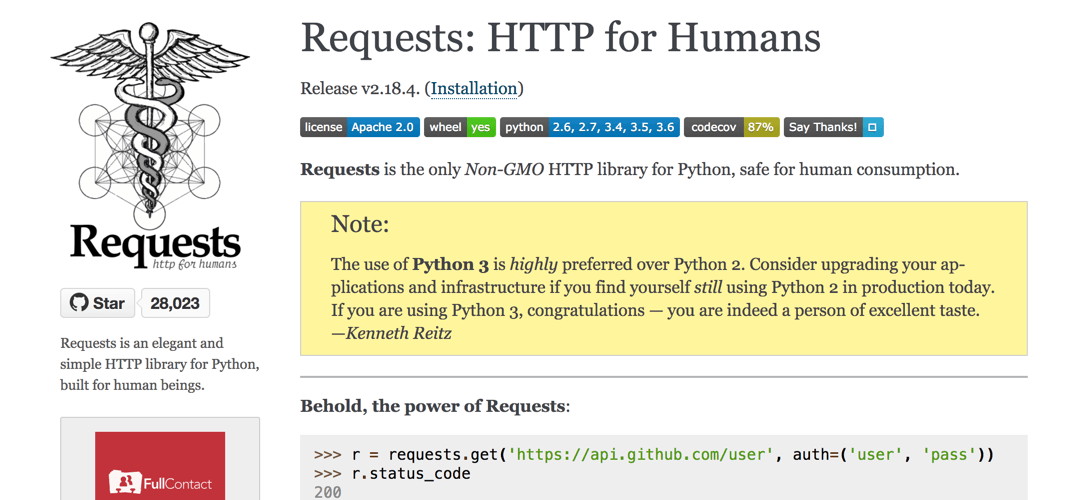Click the '—Kenneth Reitz' signature text
The height and width of the screenshot is (500, 1080).
pos(391,333)
